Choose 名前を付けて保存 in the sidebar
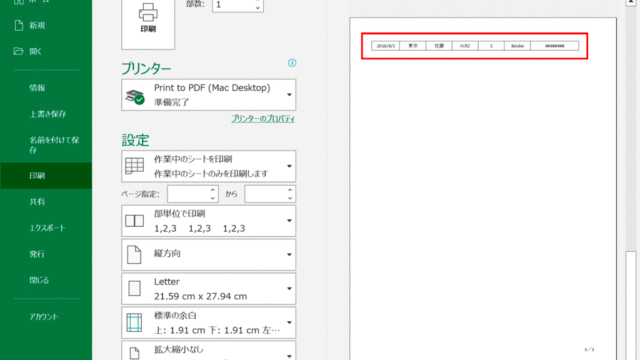Screen dimensions: 640x360 coord(54,145)
